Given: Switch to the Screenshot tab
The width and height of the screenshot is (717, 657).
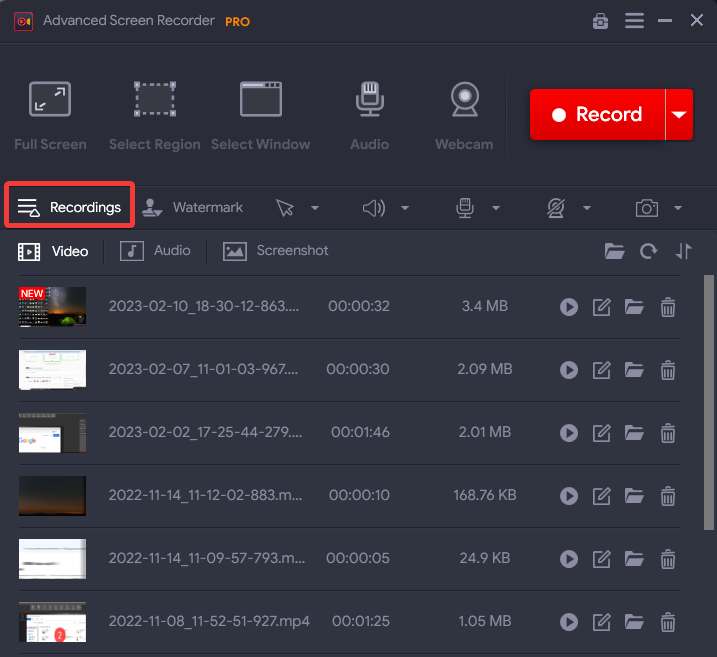Looking at the screenshot, I should (275, 251).
